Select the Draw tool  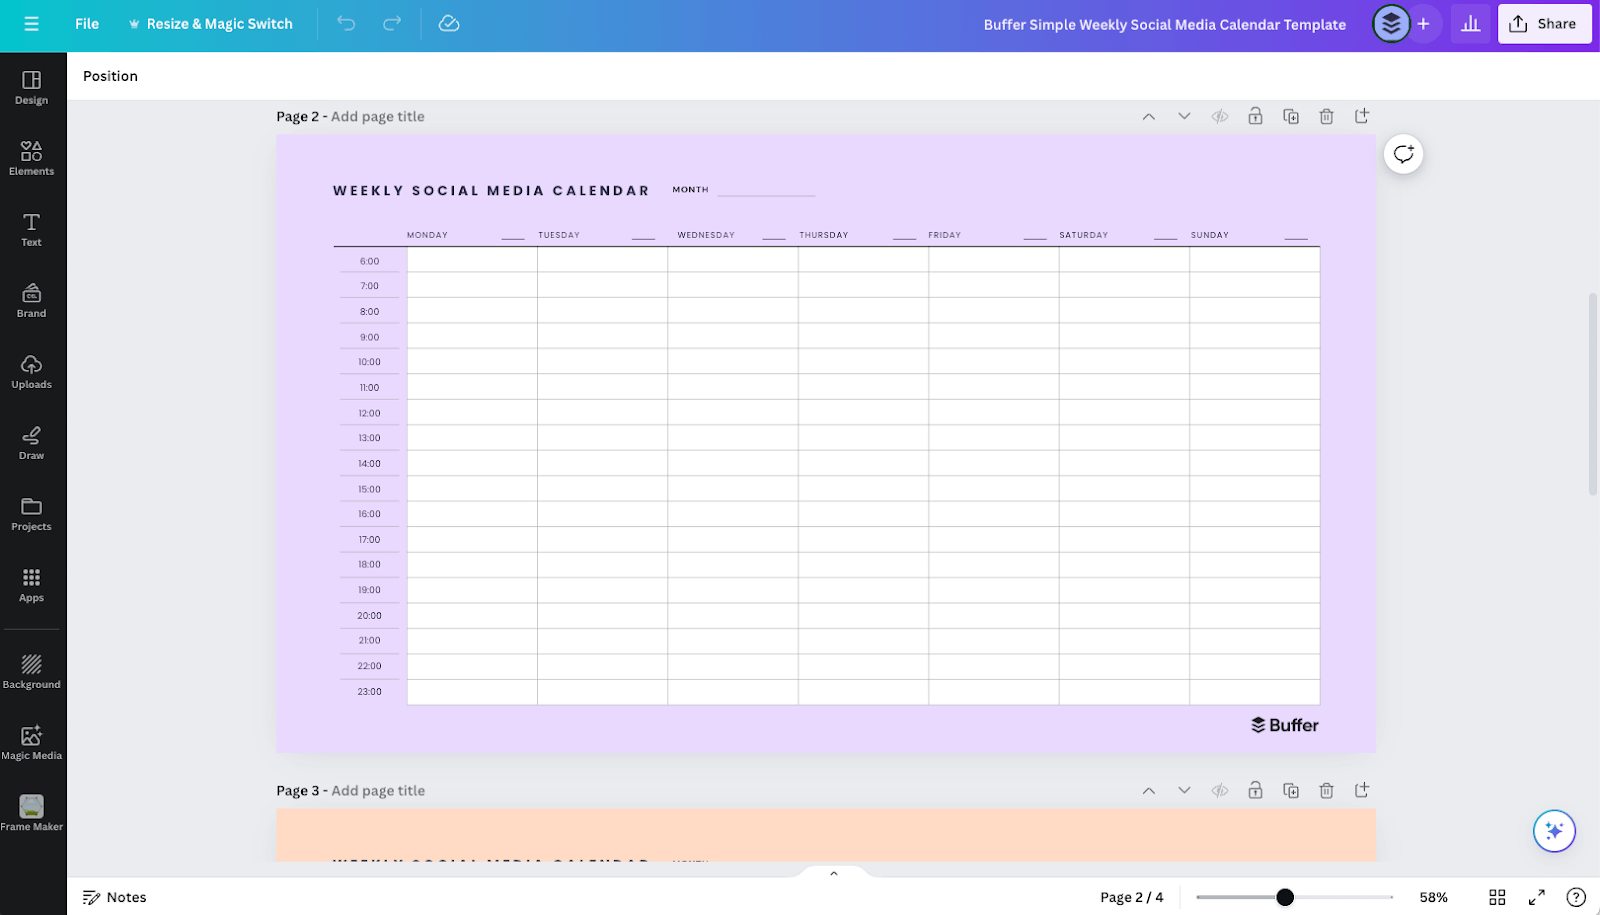[31, 443]
